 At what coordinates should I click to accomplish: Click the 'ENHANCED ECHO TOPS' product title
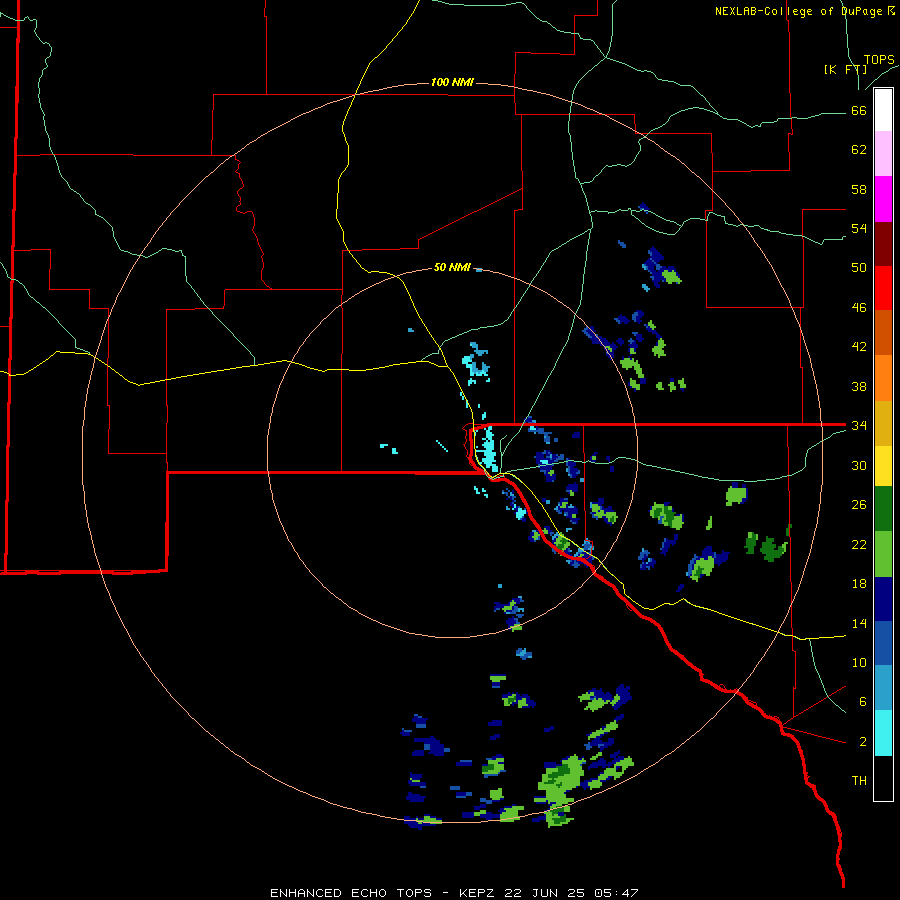click(x=351, y=893)
